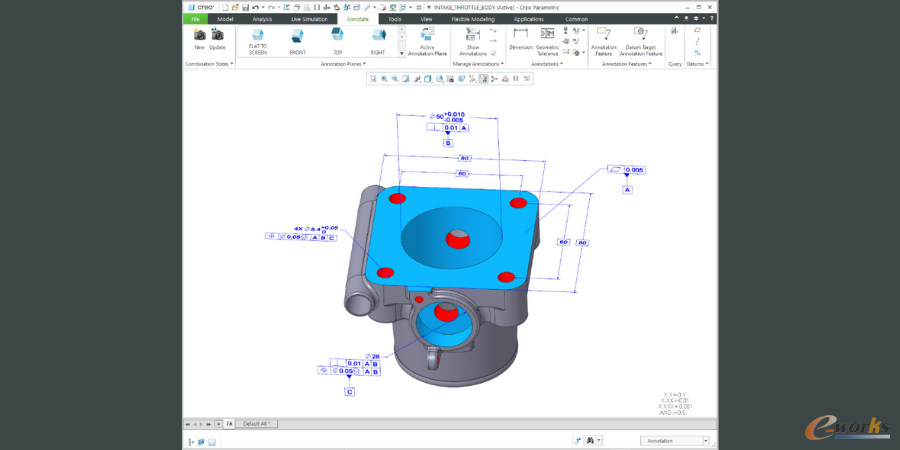Show the model tree in status bar
The width and height of the screenshot is (900, 450).
click(191, 442)
